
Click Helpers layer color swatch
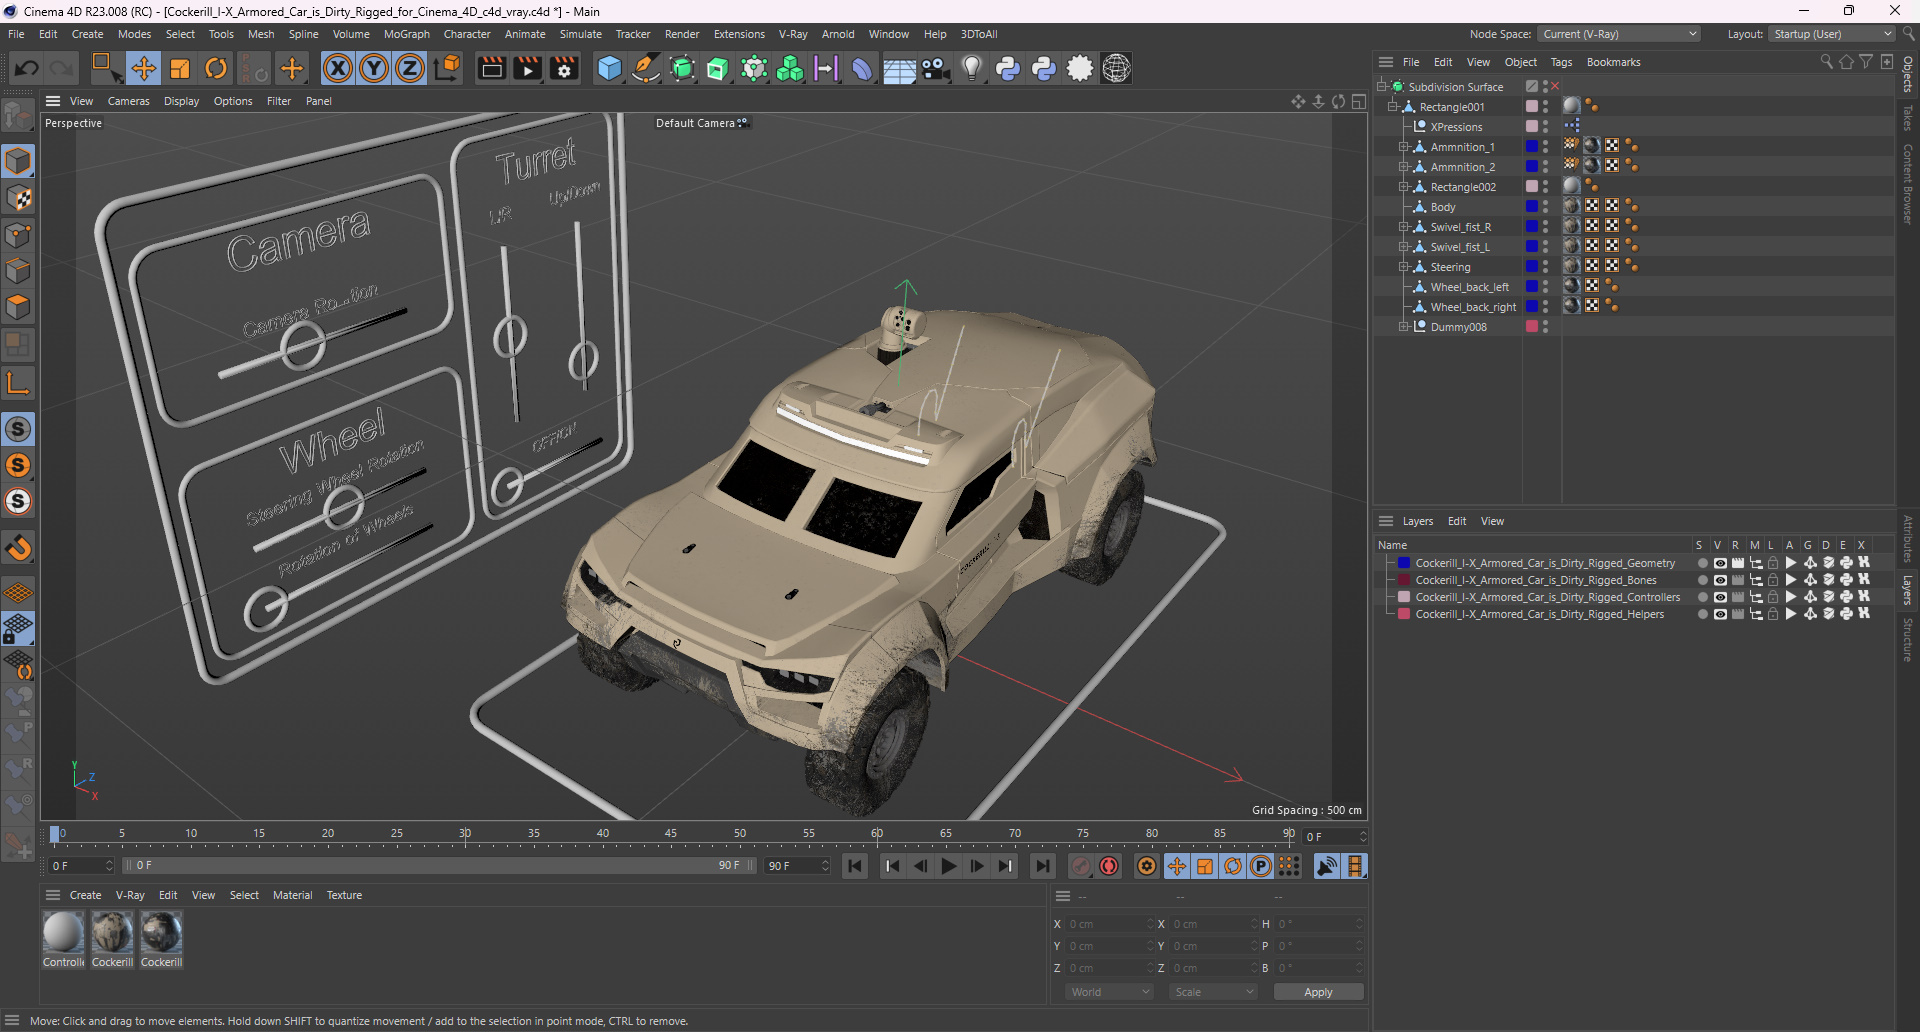pos(1404,614)
